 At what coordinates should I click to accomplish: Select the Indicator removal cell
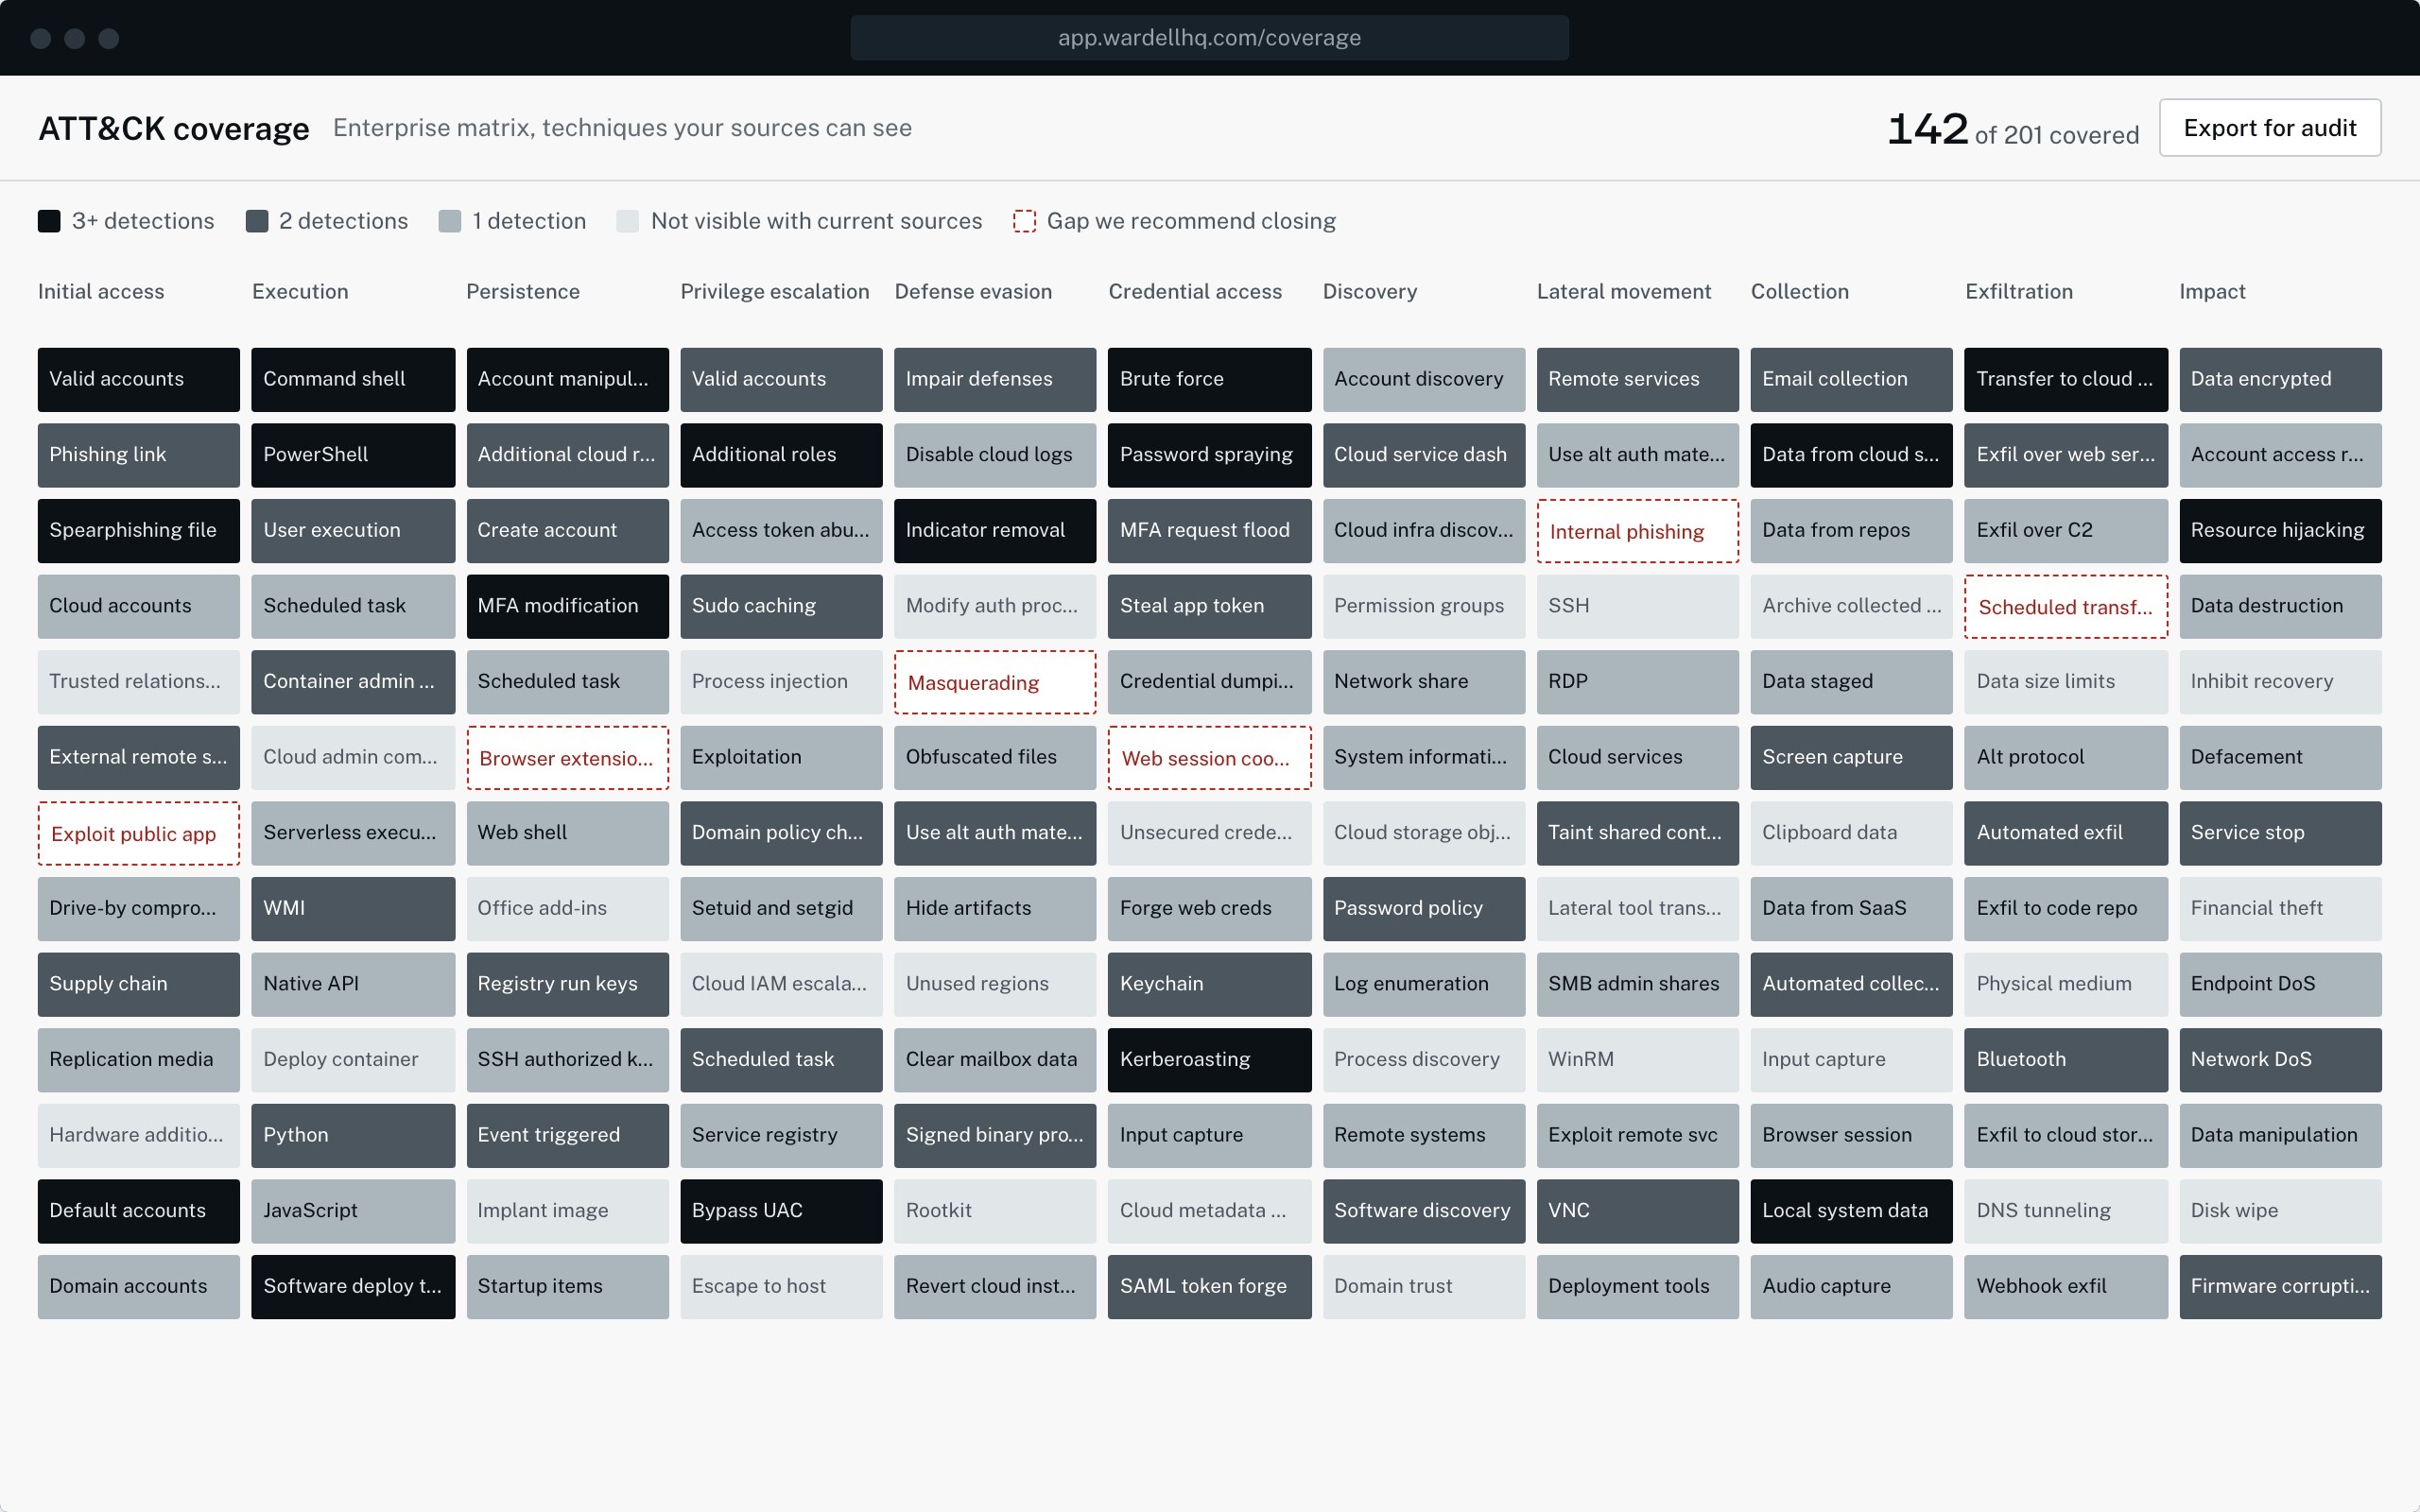[x=995, y=531]
